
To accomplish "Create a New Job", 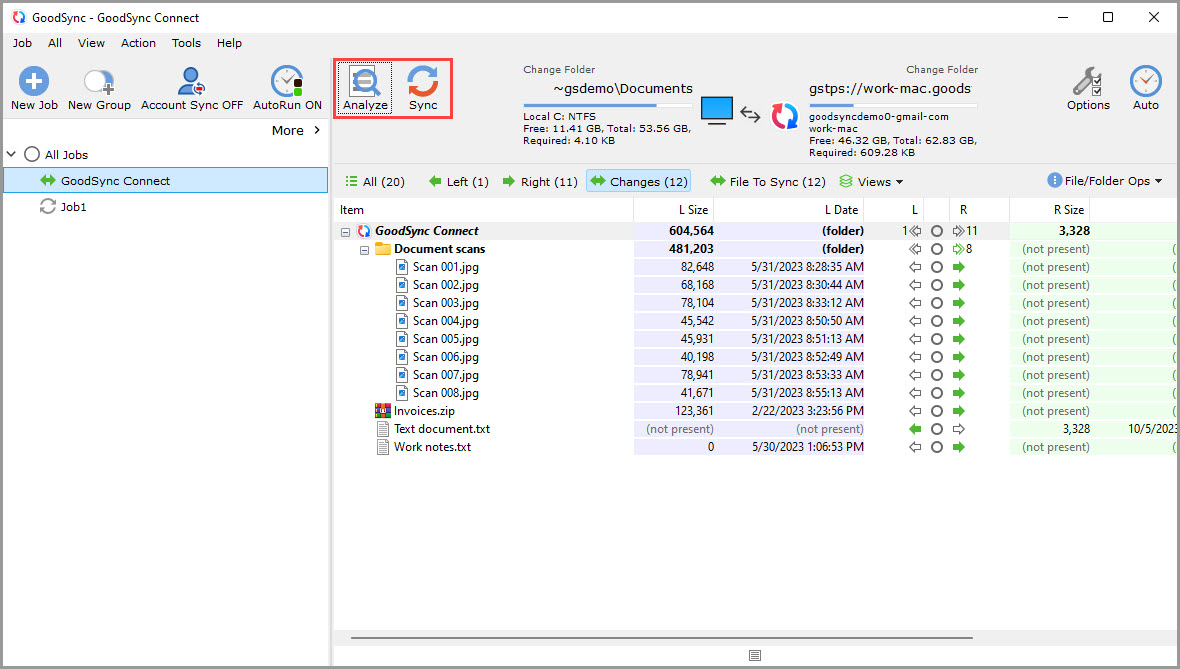I will [33, 86].
